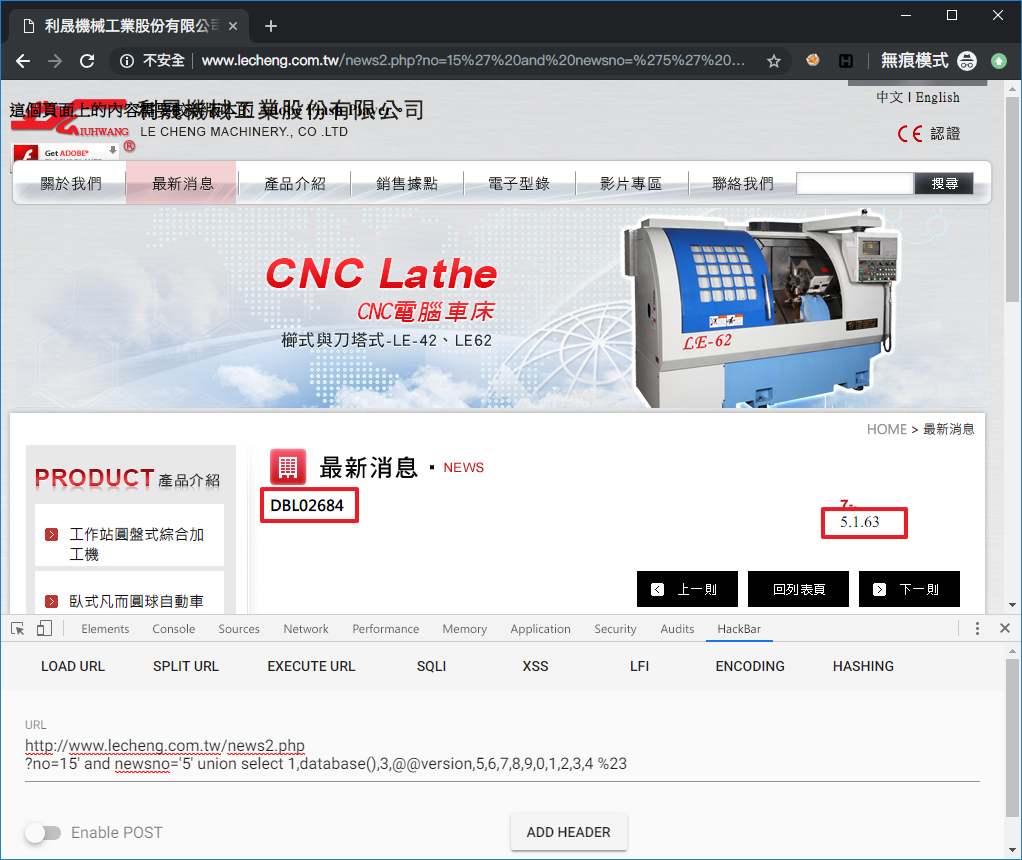Open 電子型錄 in the site navigation
This screenshot has height=860, width=1022.
(x=519, y=184)
